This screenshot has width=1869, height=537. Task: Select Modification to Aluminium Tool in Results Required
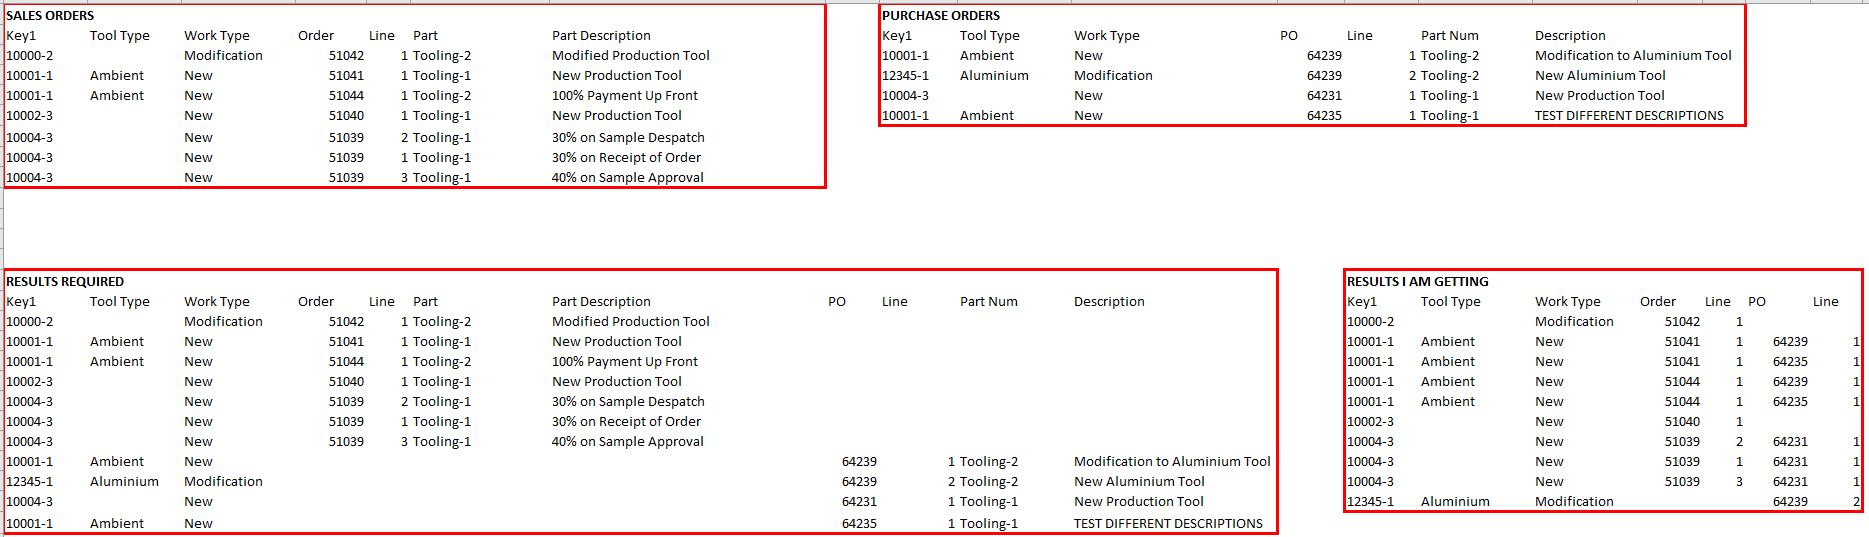(x=1172, y=462)
